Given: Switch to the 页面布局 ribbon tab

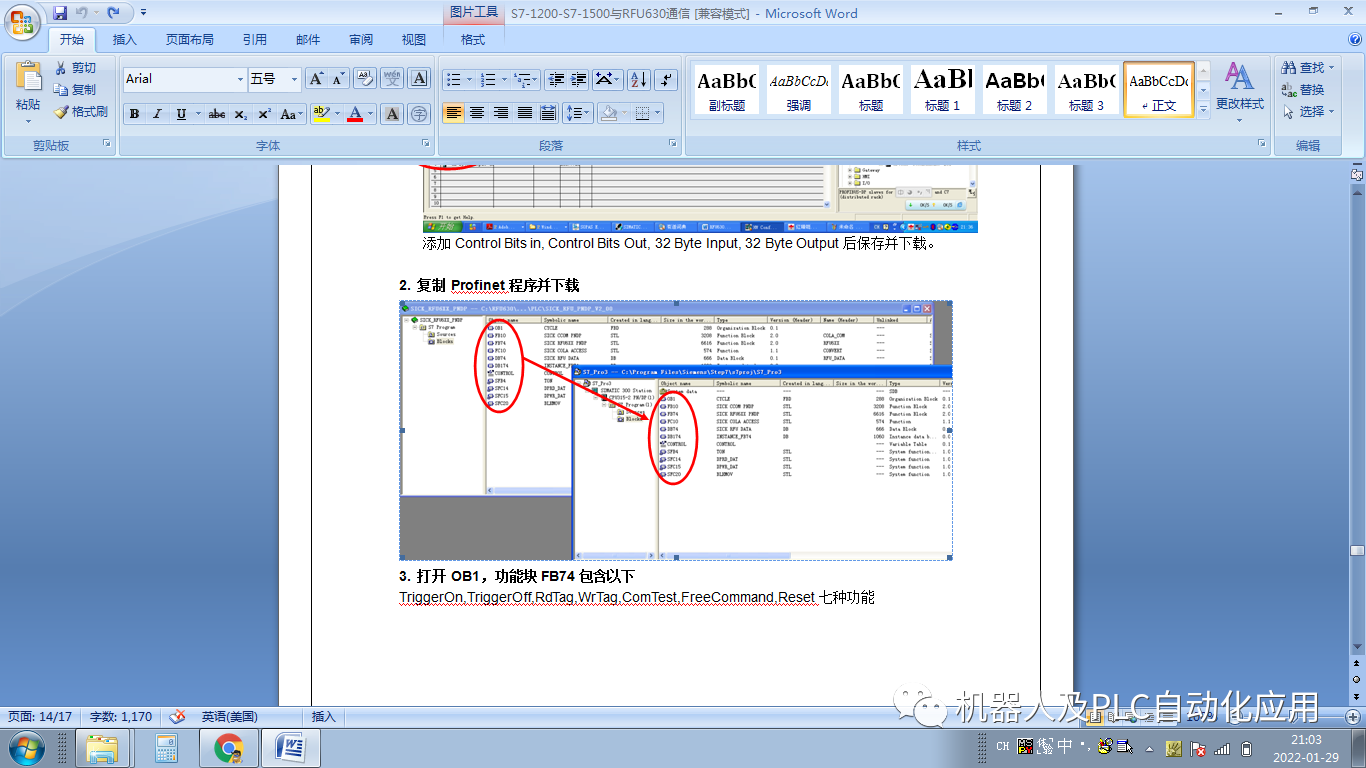Looking at the screenshot, I should (x=190, y=40).
